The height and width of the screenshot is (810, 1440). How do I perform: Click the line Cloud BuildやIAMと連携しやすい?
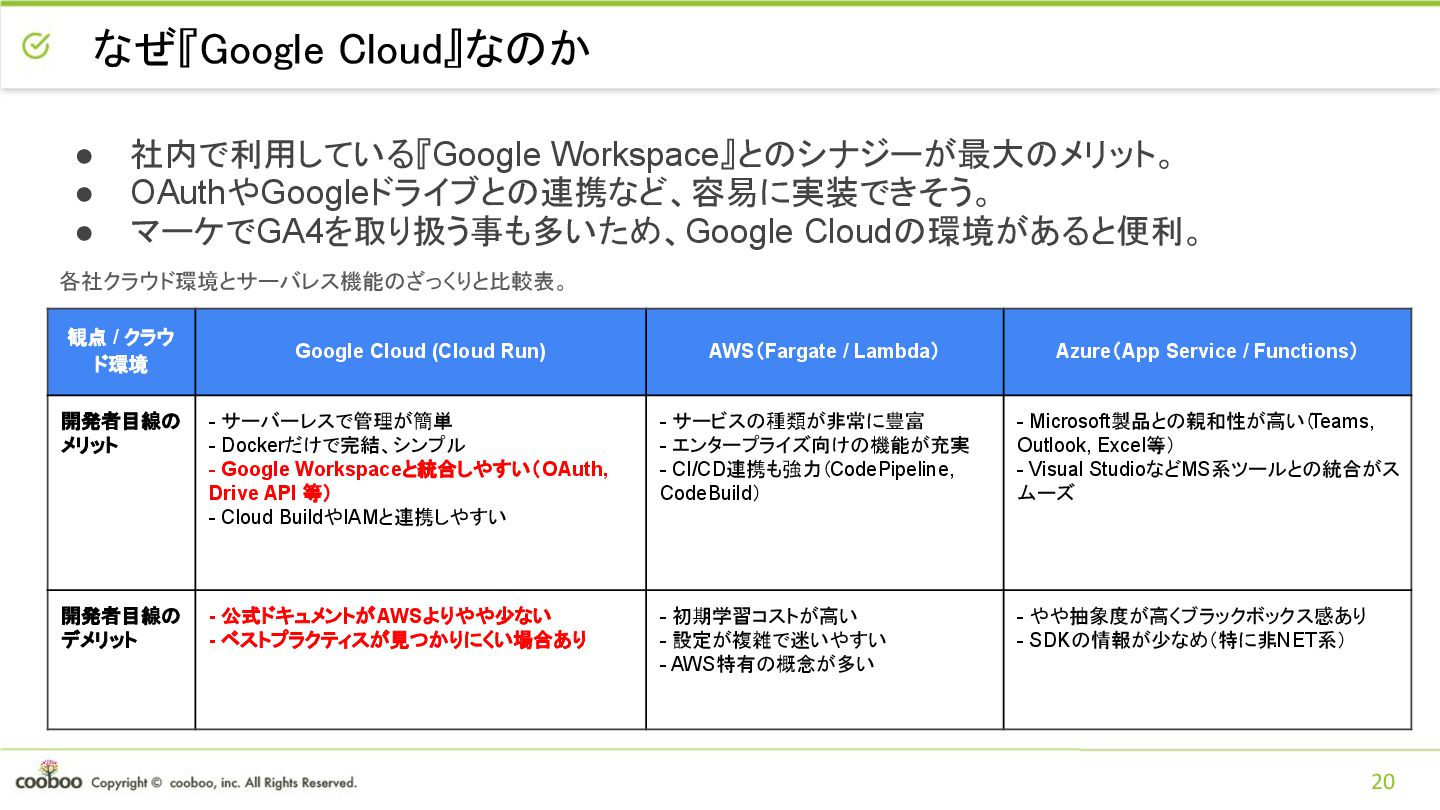358,517
